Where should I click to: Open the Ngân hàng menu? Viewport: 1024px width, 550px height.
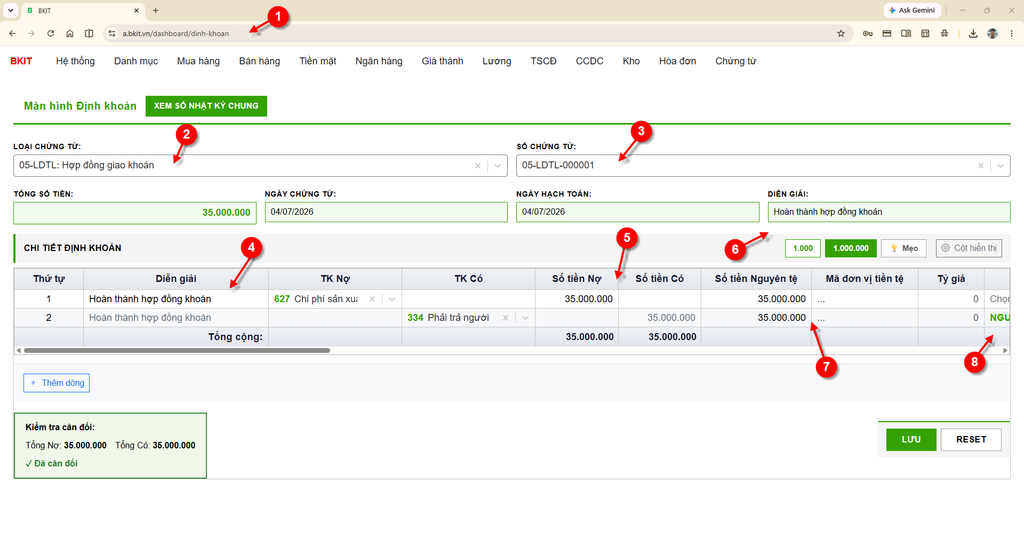click(x=379, y=61)
